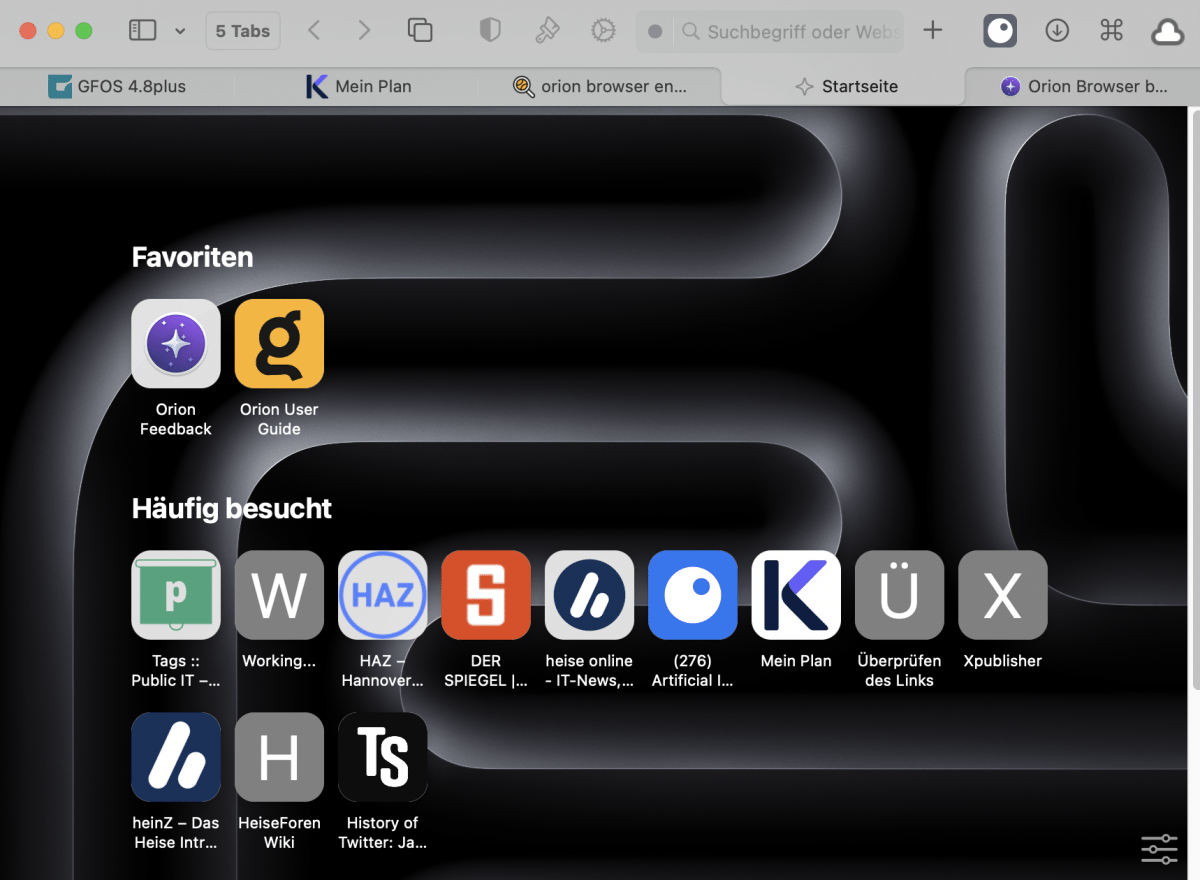Click the page's vertical scrollbar

(x=1194, y=400)
